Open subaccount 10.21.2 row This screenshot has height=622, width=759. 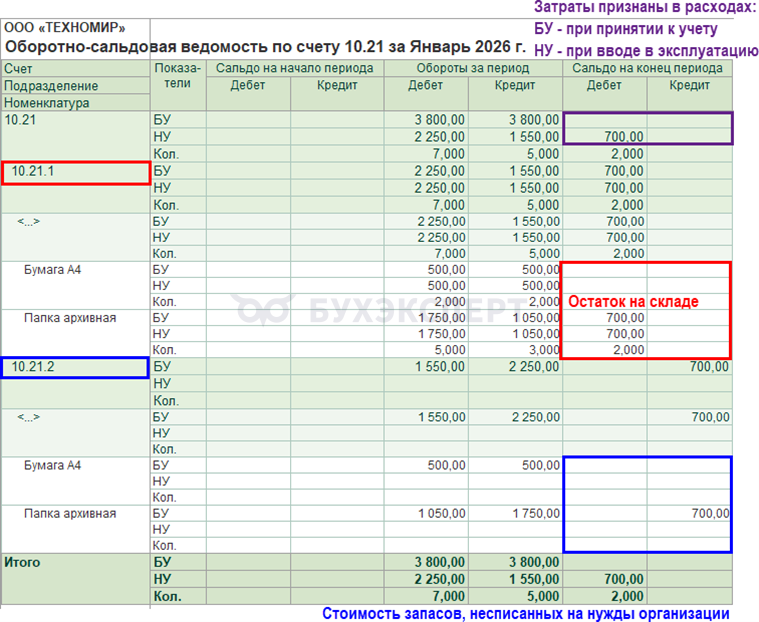click(x=33, y=366)
